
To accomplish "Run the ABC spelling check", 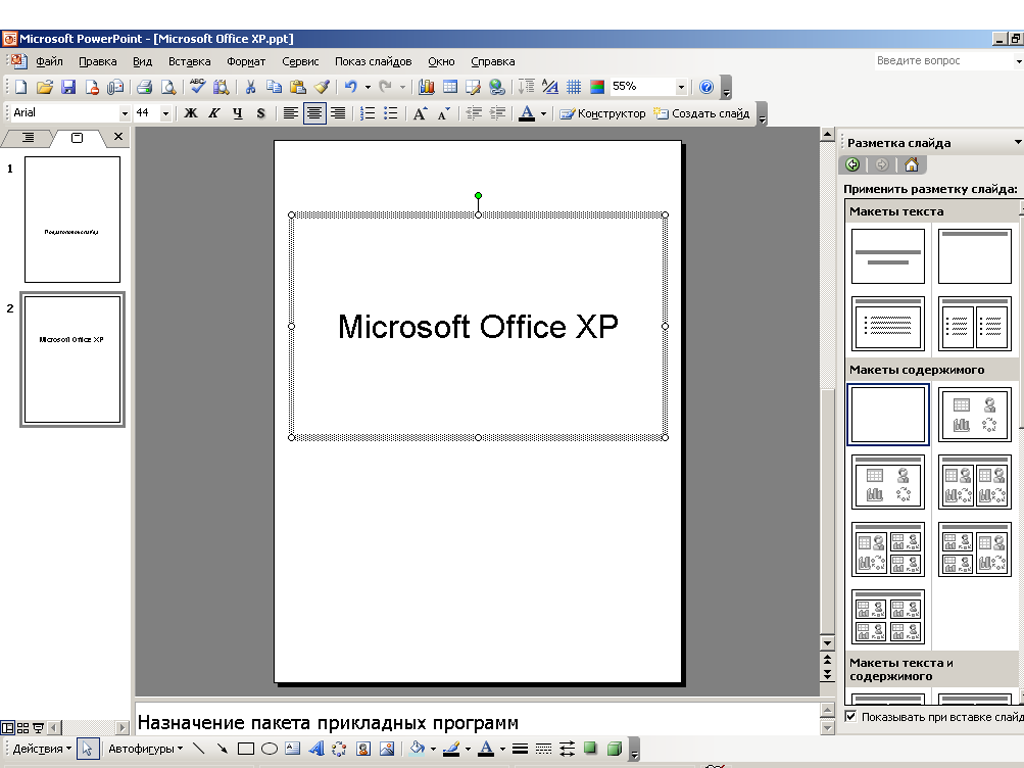I will point(197,87).
